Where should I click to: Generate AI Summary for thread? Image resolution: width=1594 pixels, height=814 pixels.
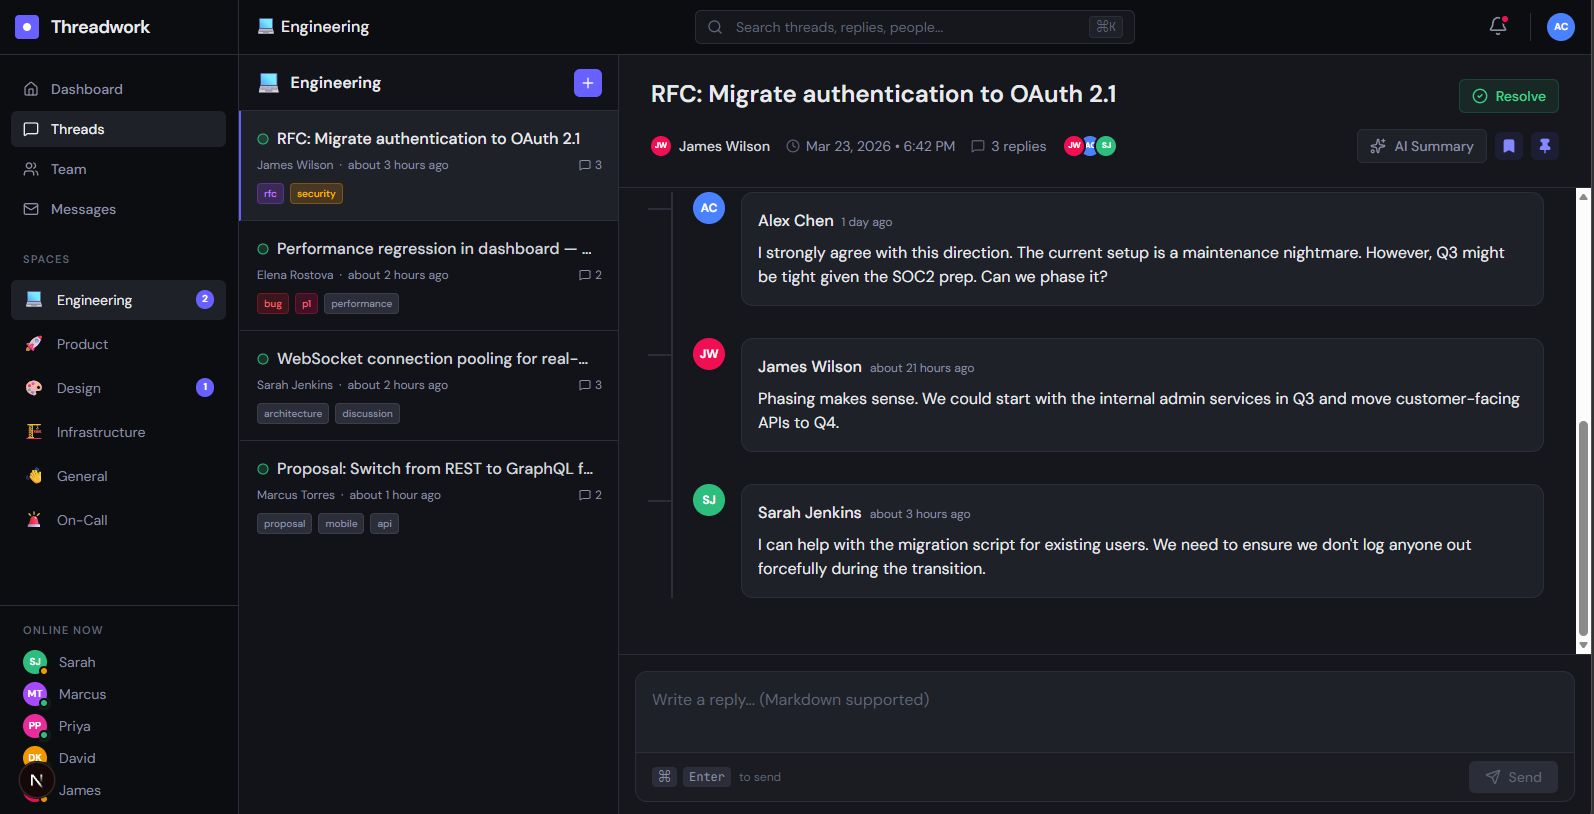coord(1421,146)
